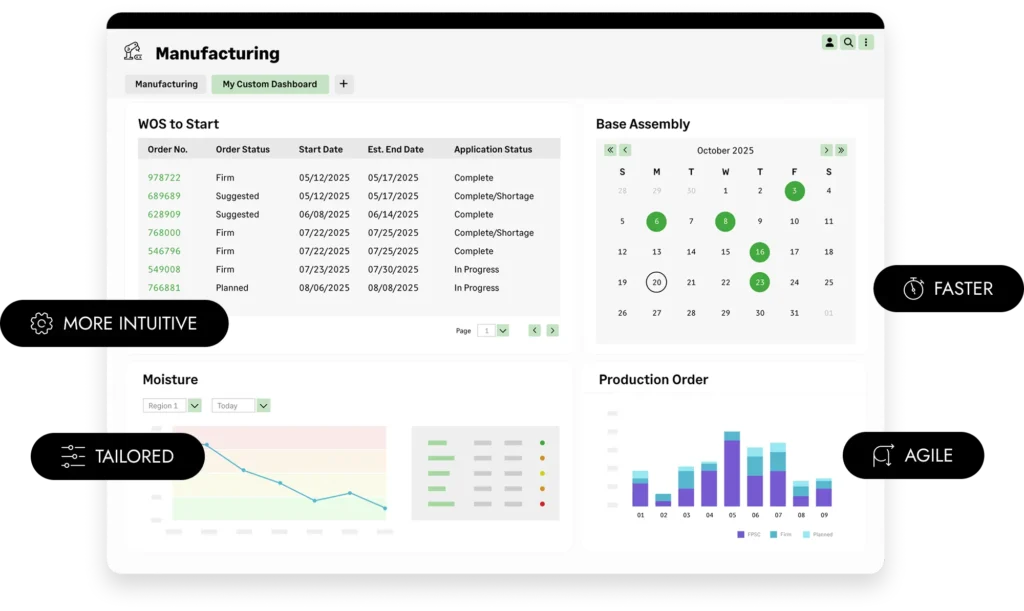This screenshot has height=611, width=1024.
Task: Open the Region 1 dropdown
Action: tap(194, 406)
